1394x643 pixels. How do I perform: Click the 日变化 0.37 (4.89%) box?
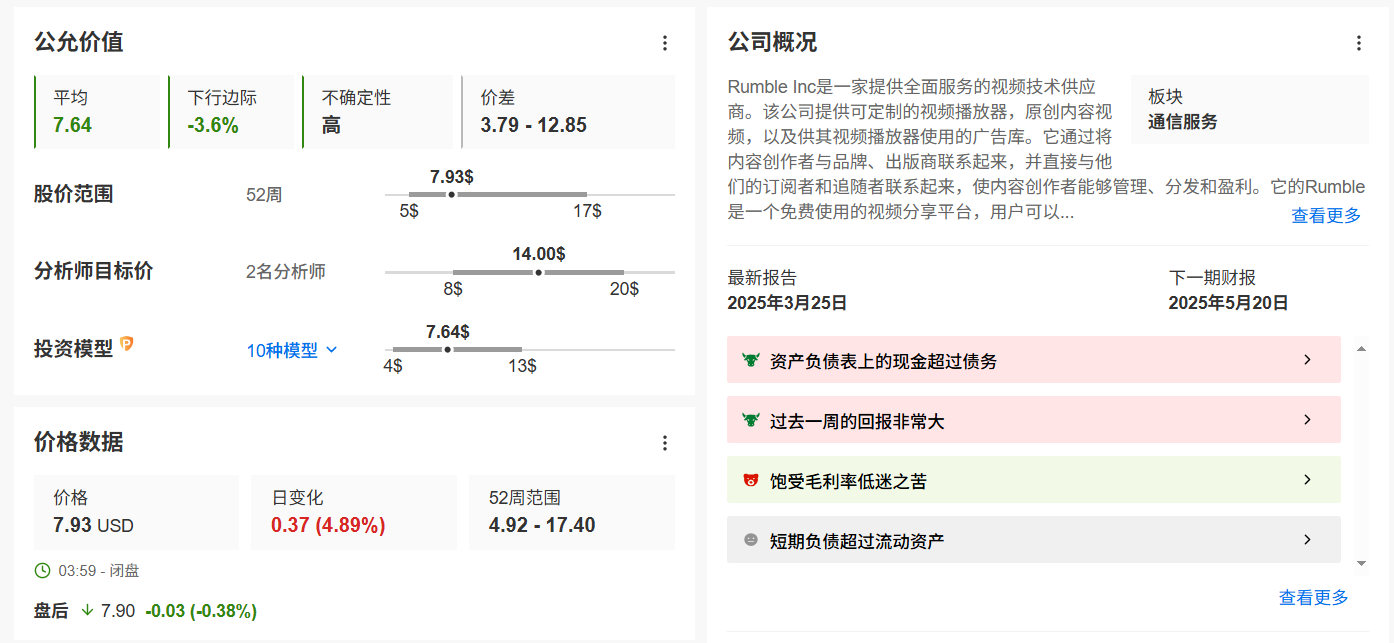pyautogui.click(x=354, y=512)
